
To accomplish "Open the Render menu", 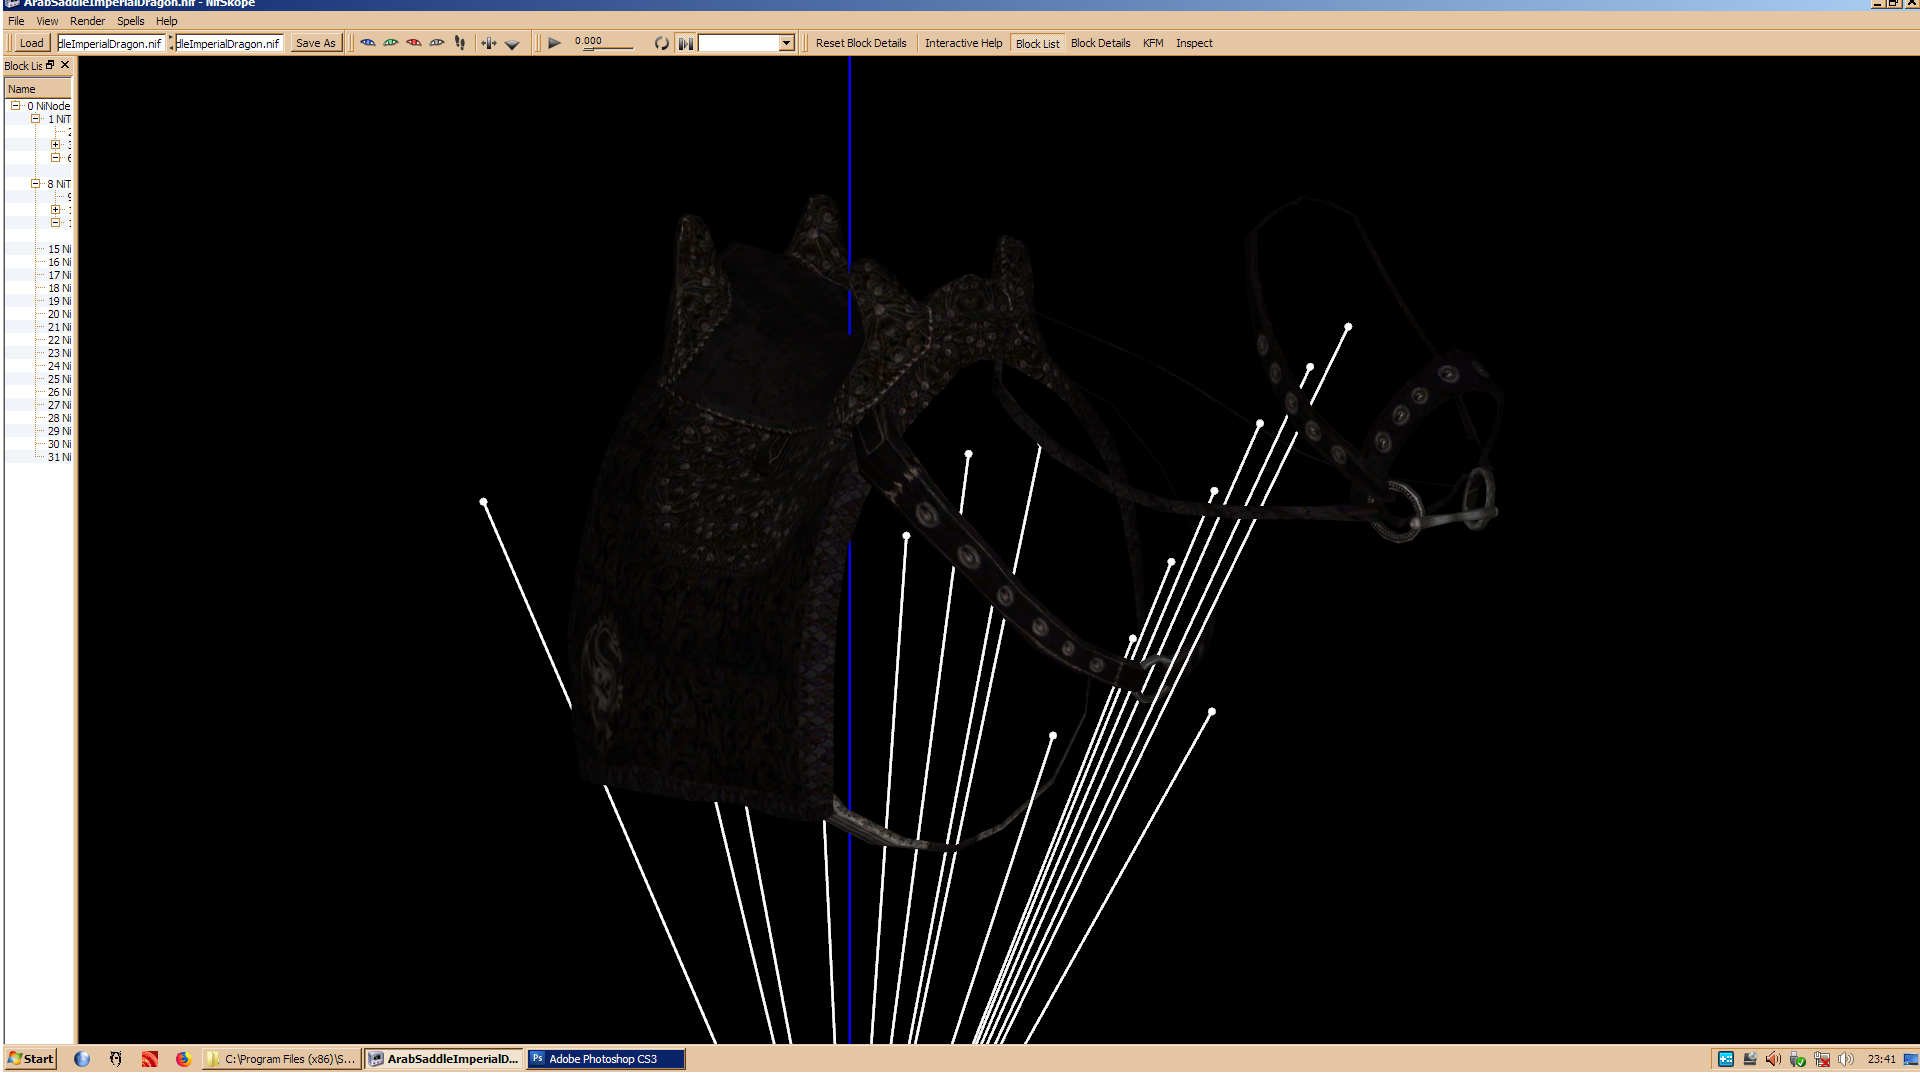I will pos(87,21).
